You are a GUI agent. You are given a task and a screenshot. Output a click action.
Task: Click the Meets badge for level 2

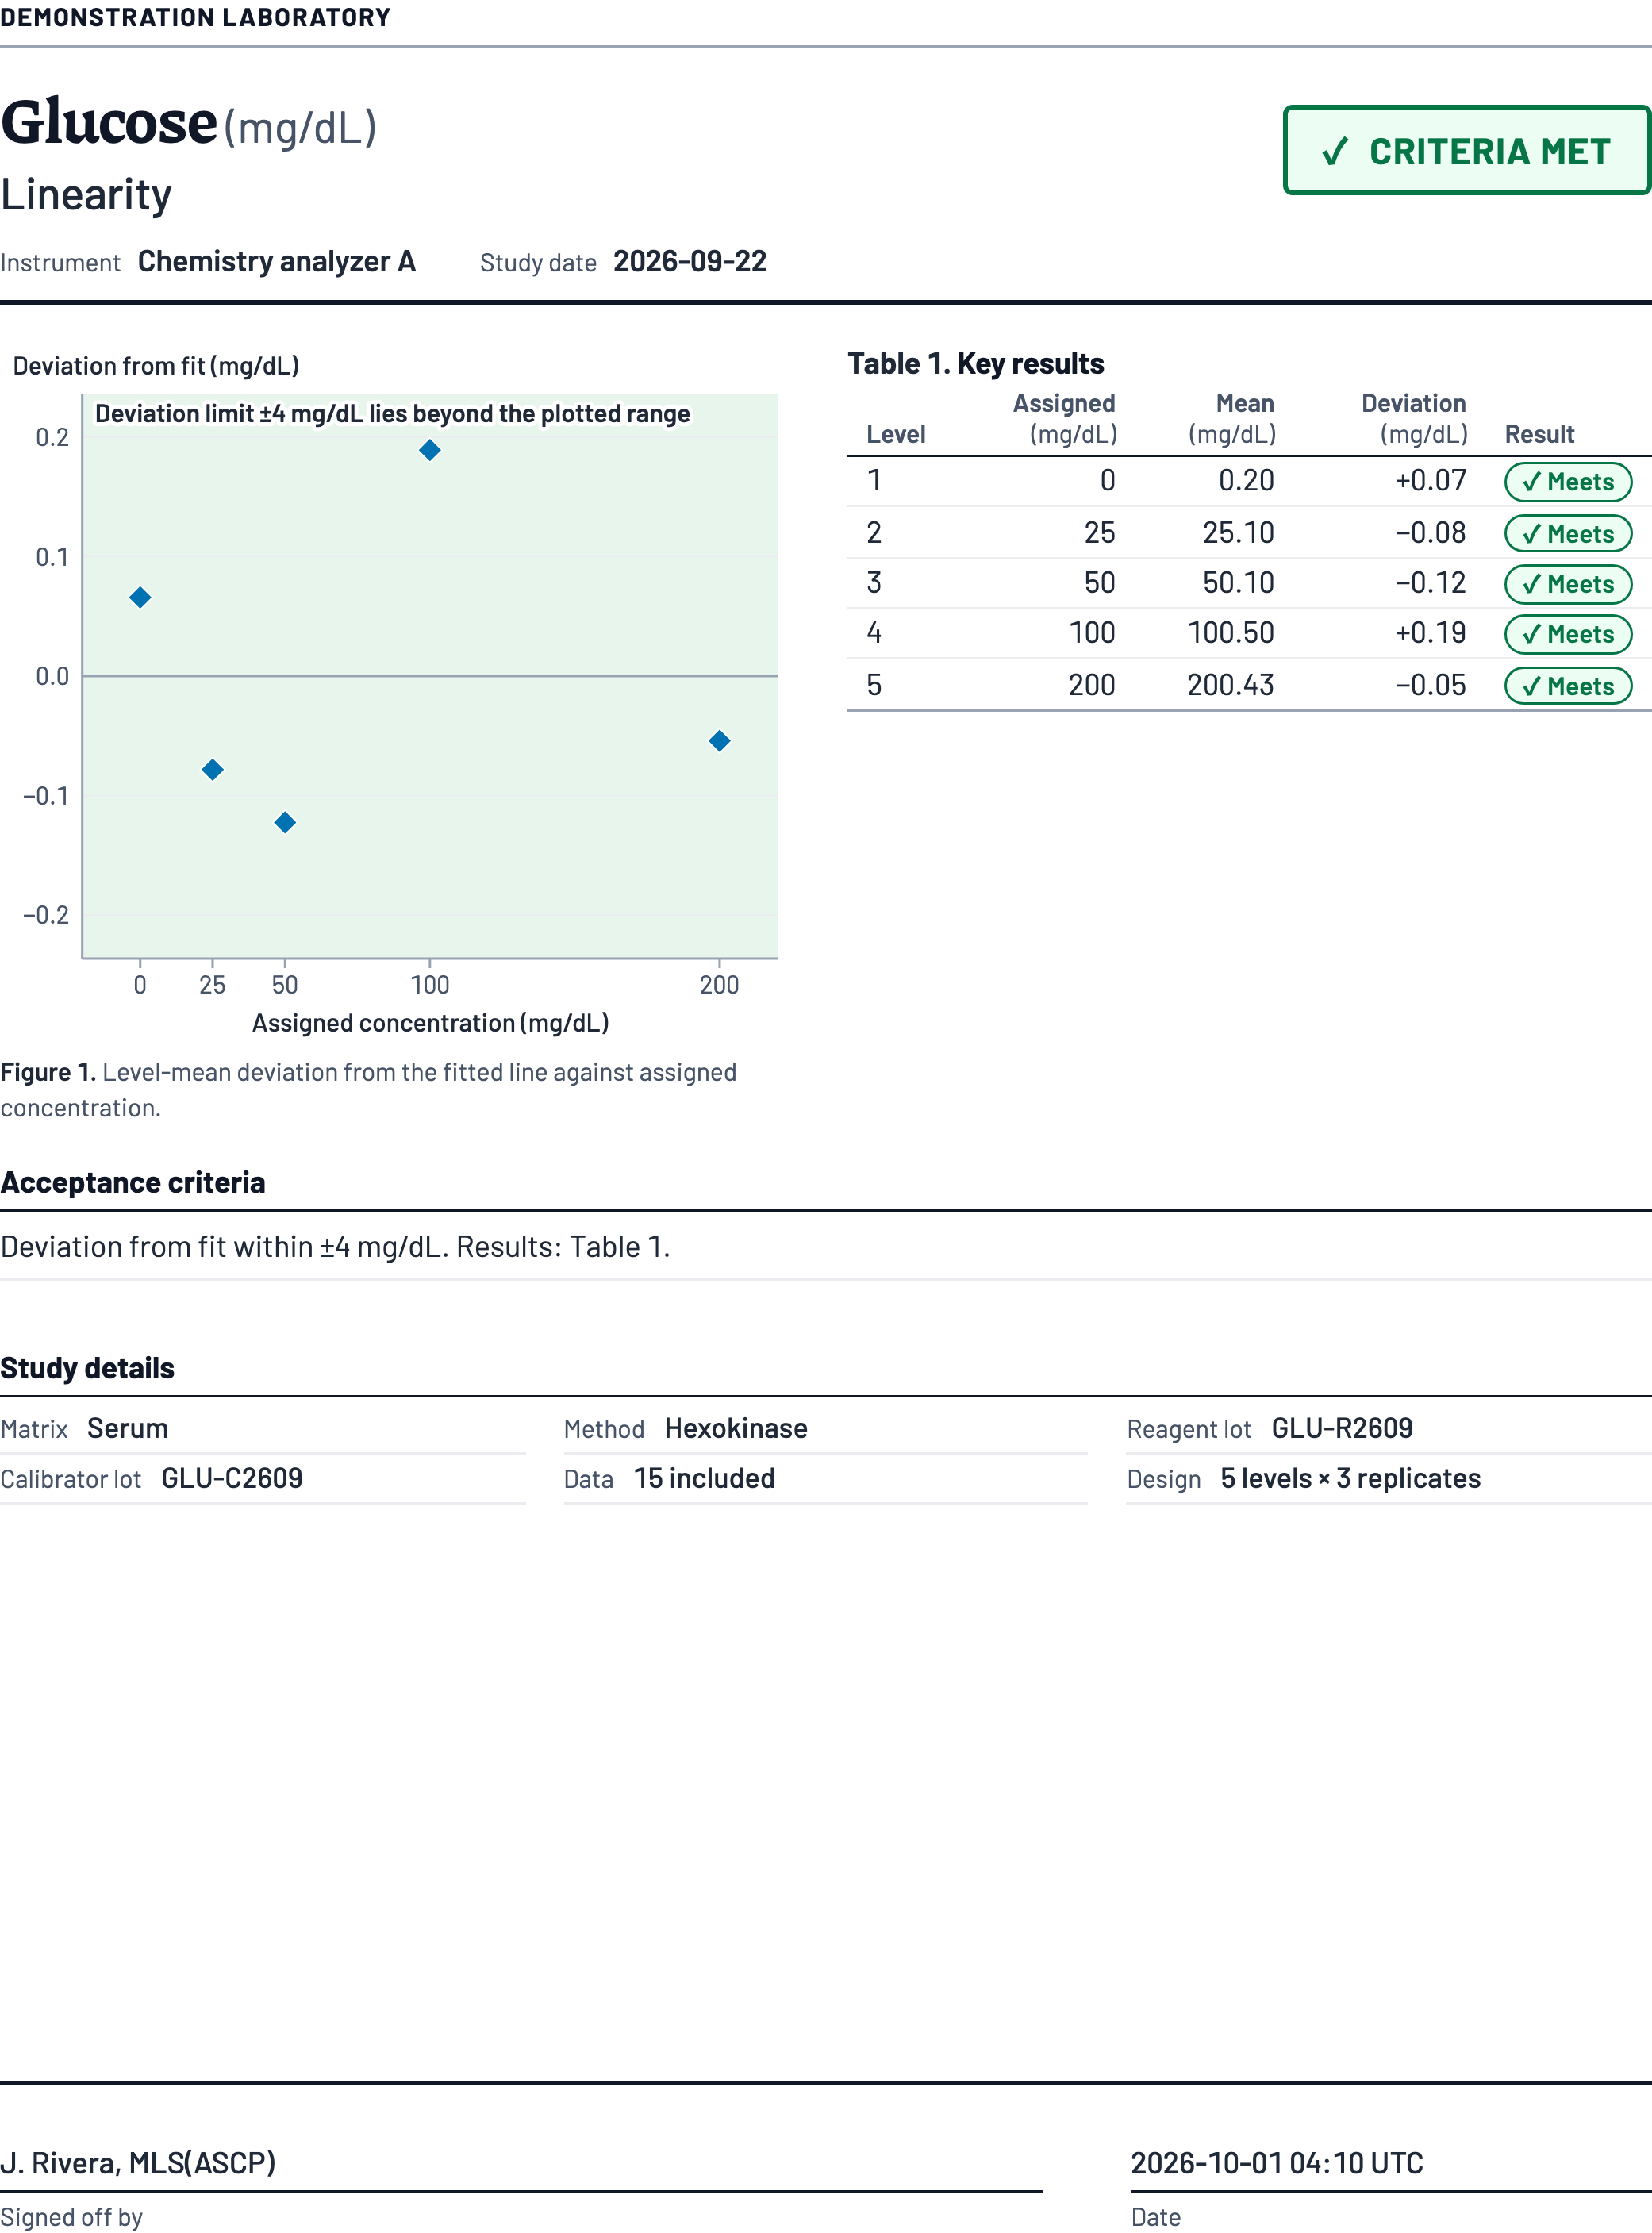click(x=1568, y=534)
